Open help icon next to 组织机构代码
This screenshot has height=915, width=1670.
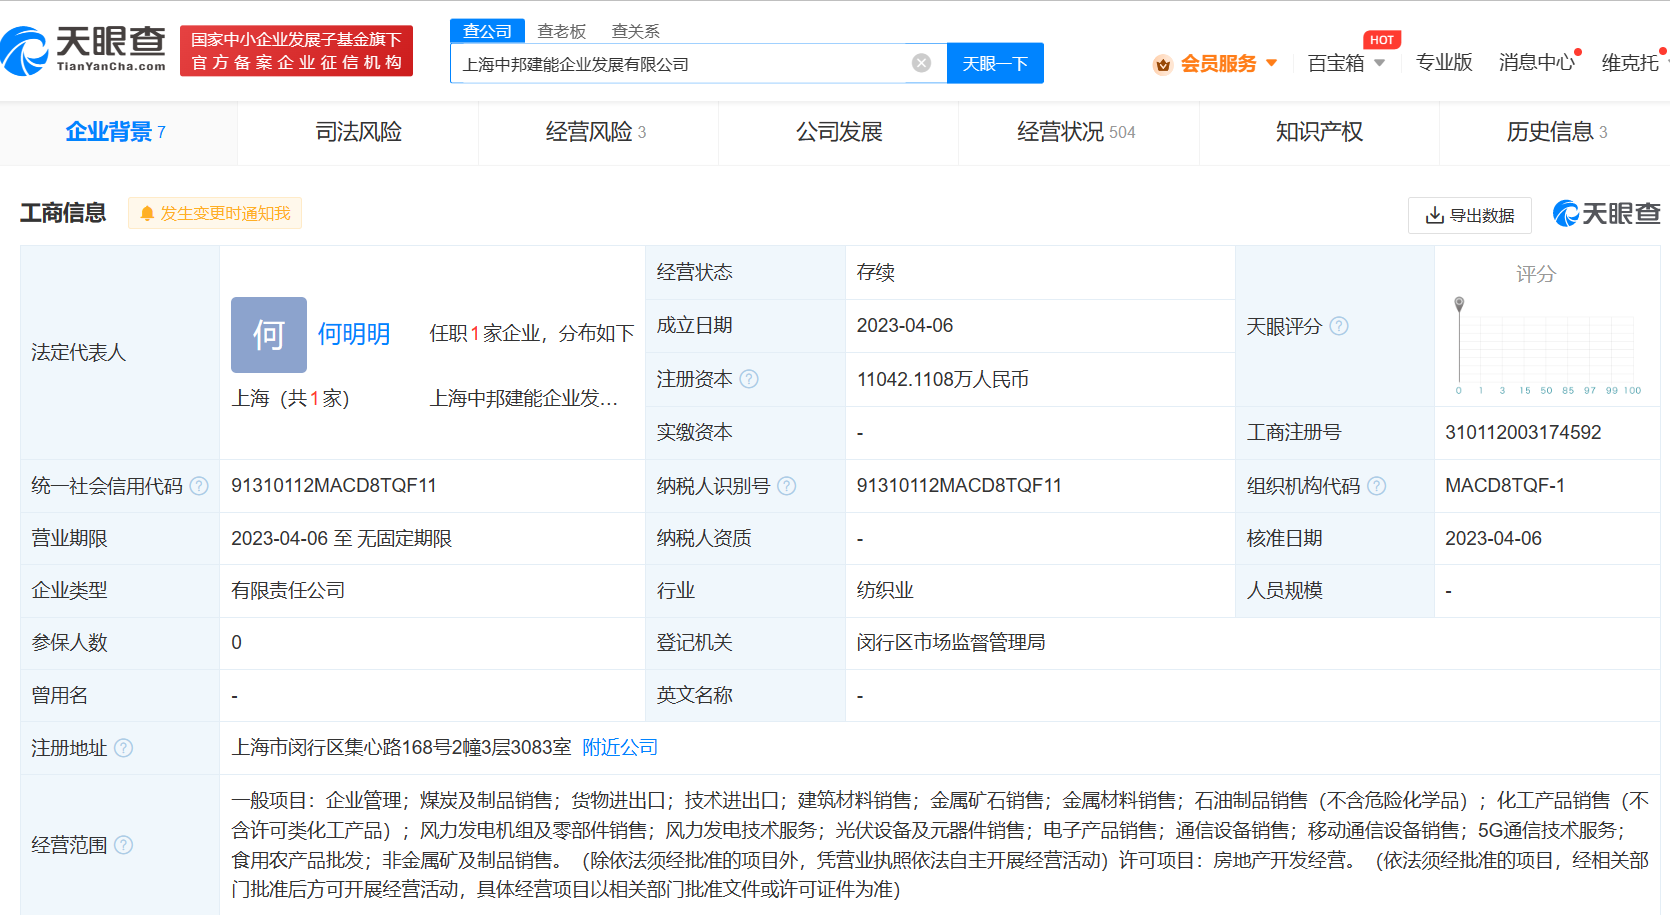coord(1377,486)
